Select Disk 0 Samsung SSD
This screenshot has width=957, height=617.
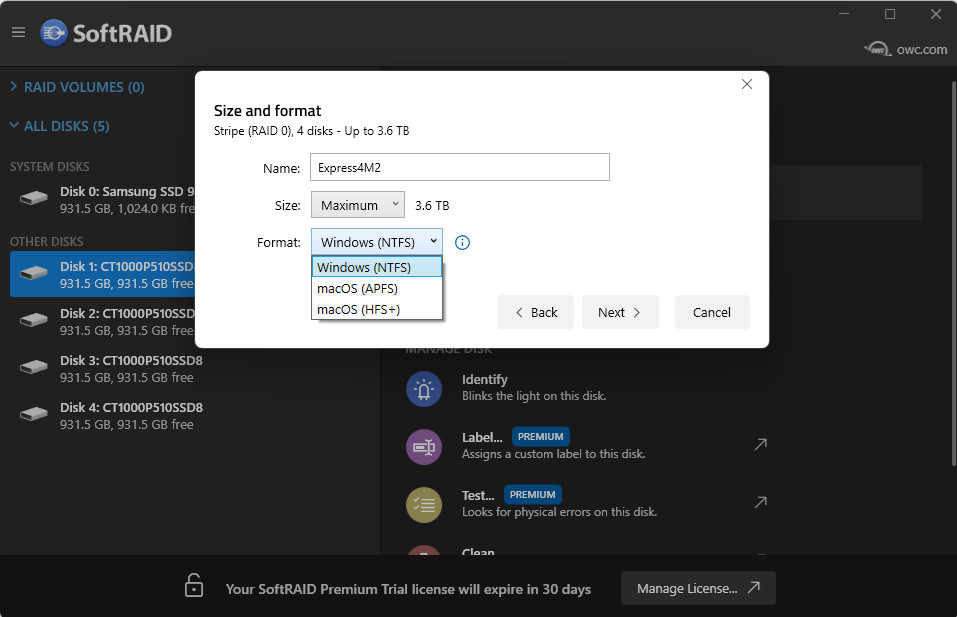pyautogui.click(x=103, y=200)
